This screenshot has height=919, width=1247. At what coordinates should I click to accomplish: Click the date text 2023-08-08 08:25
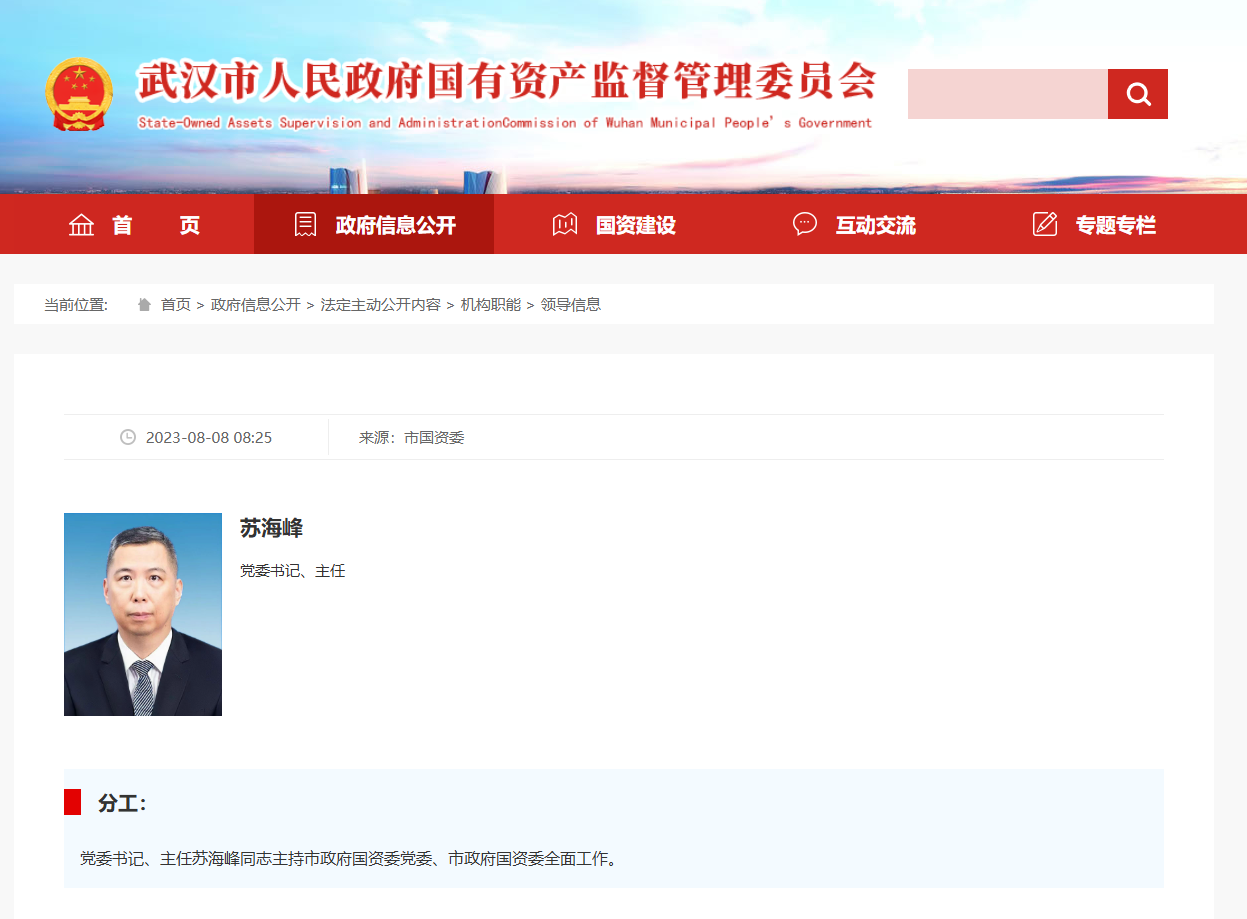point(209,437)
